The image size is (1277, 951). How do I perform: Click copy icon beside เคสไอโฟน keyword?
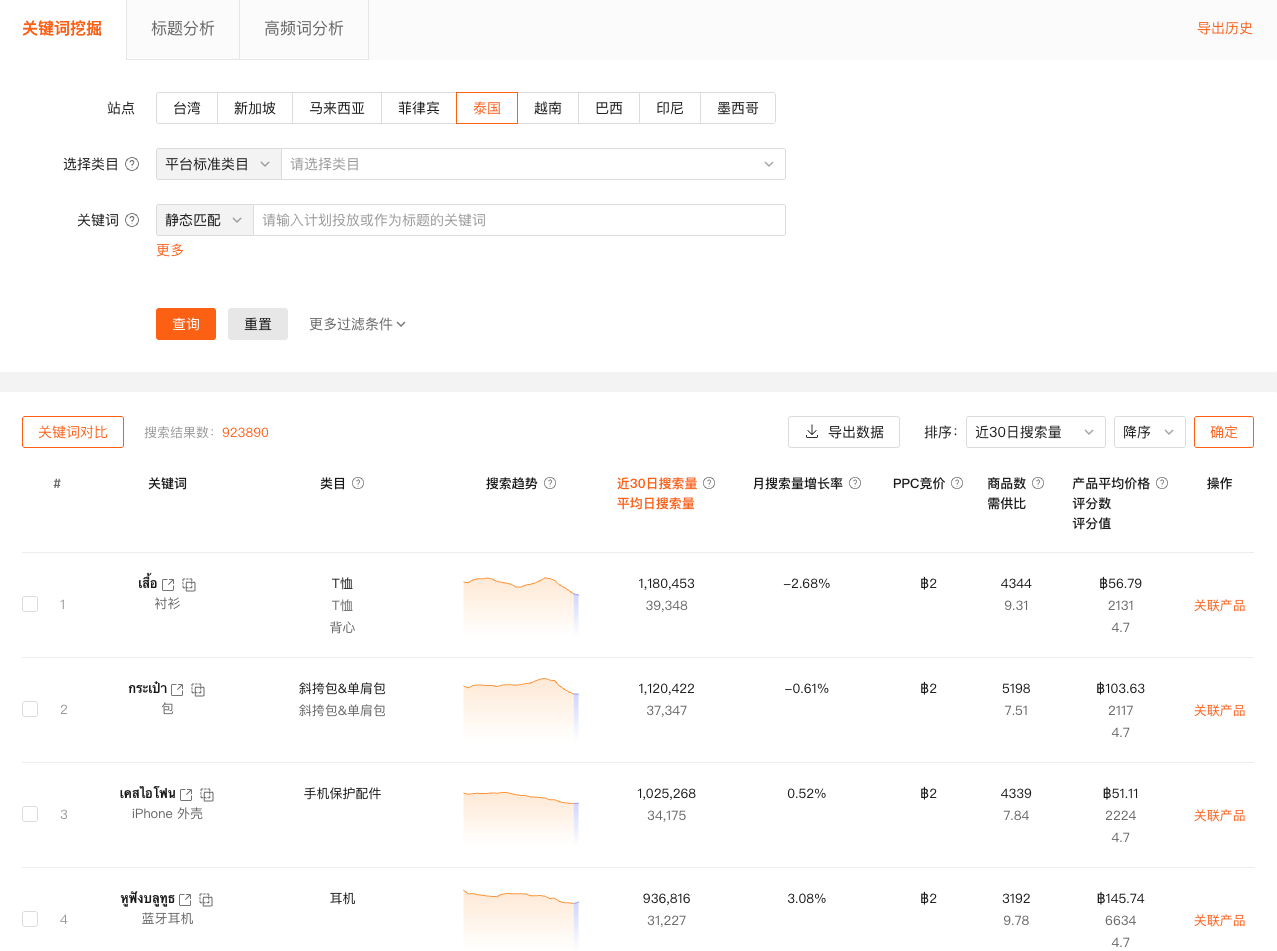pos(207,794)
